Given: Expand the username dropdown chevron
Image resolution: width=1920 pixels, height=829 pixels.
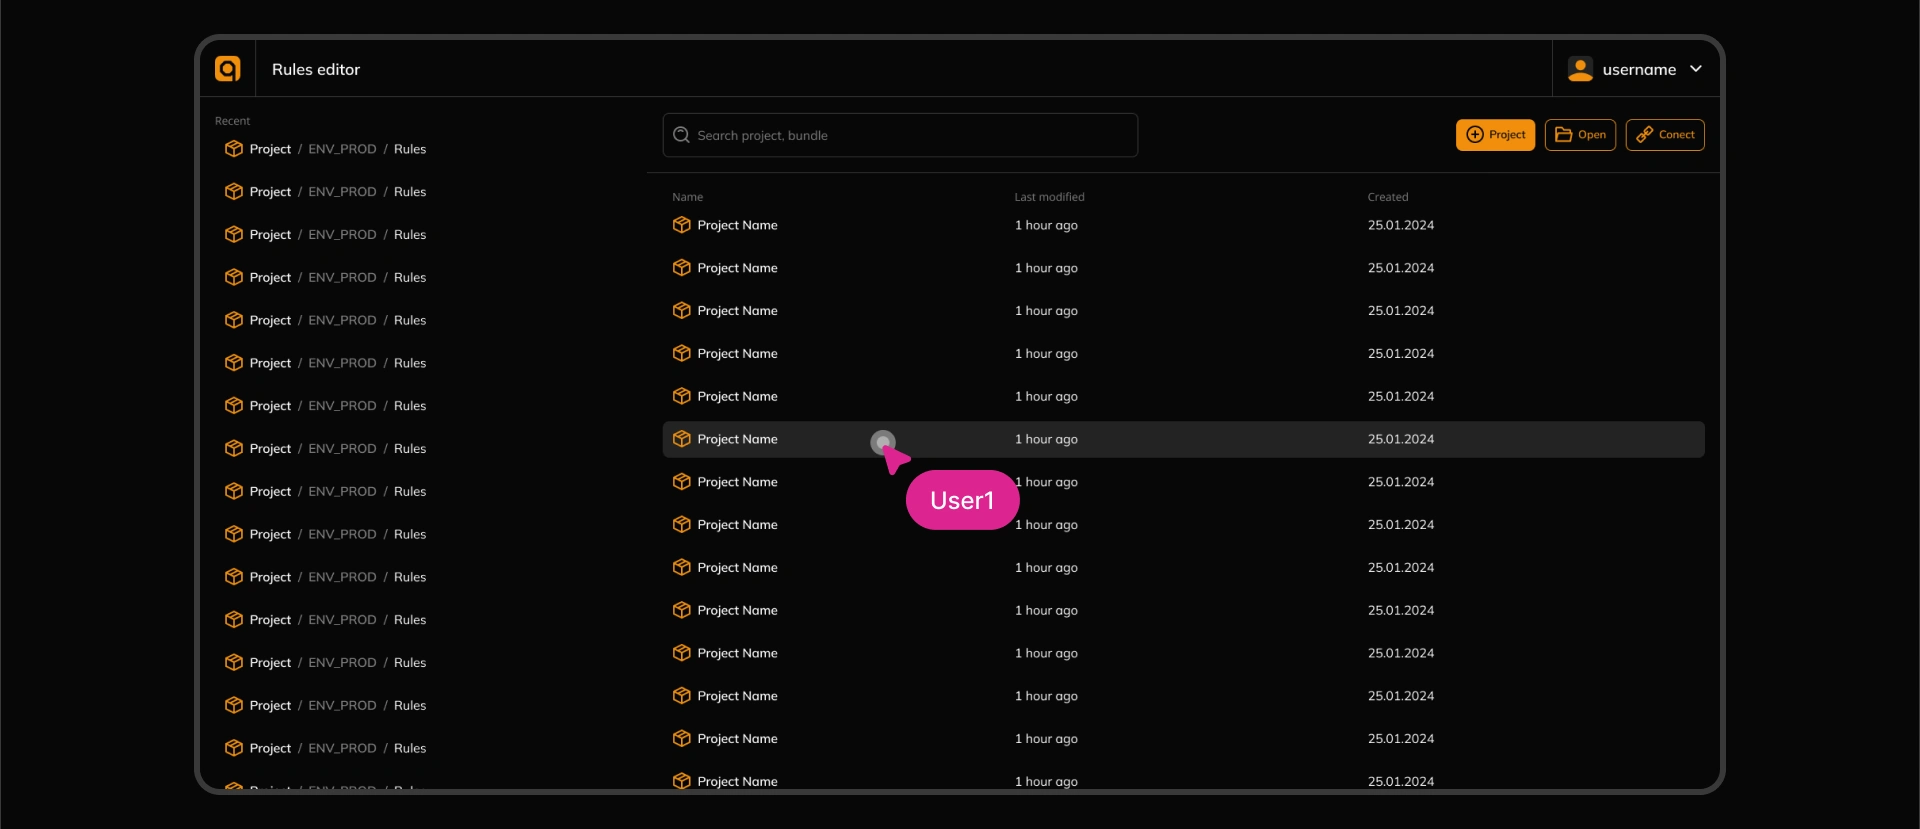Looking at the screenshot, I should point(1696,69).
